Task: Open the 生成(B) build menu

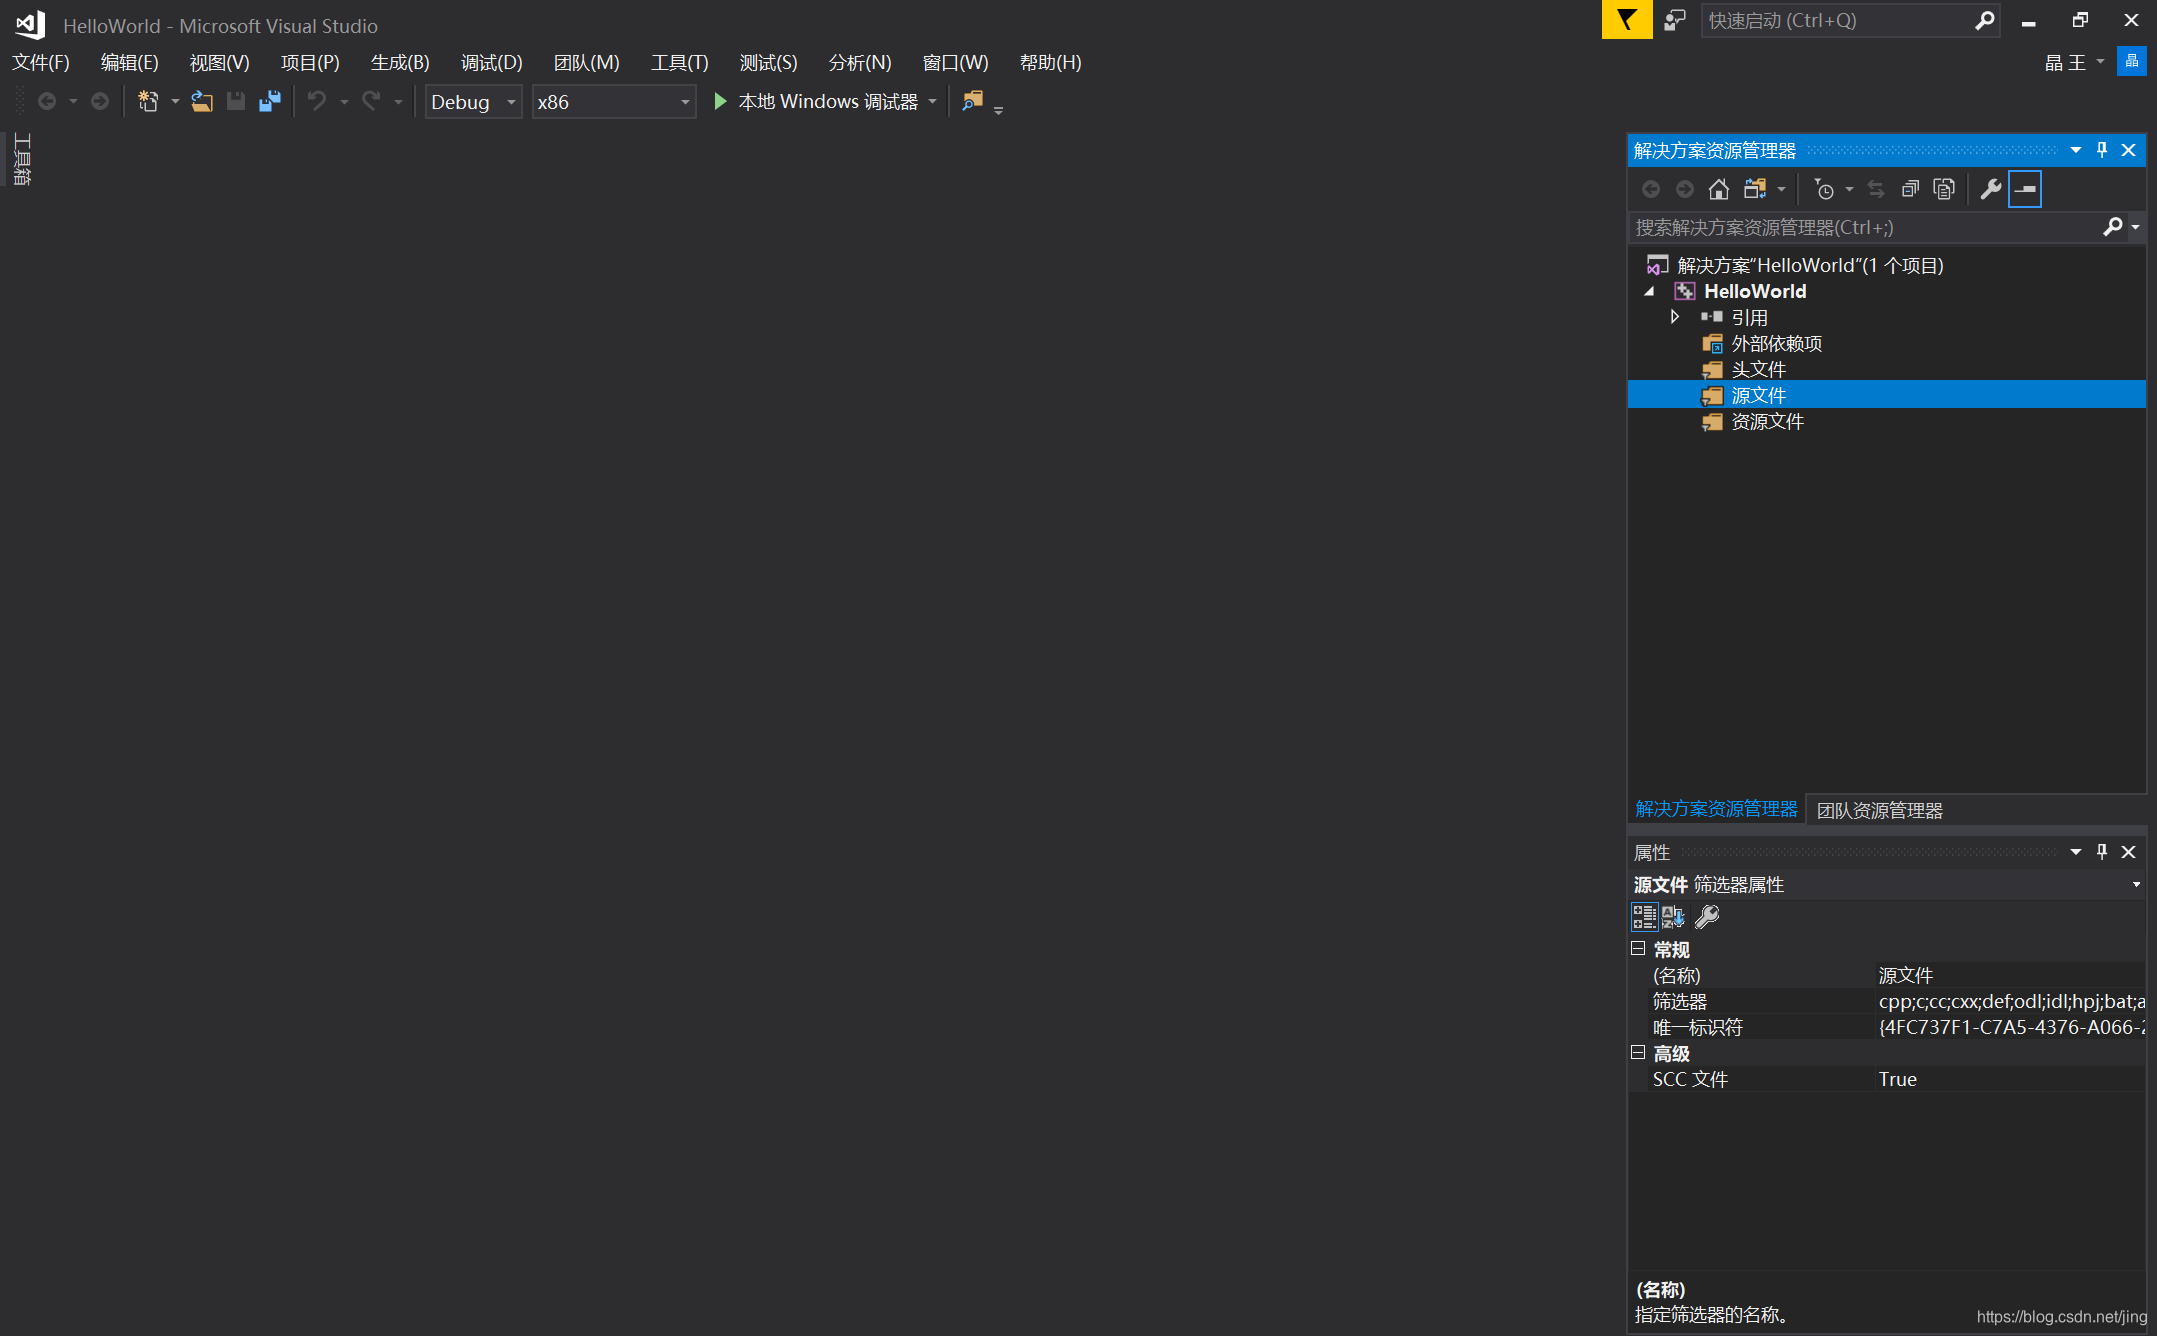Action: (x=400, y=62)
